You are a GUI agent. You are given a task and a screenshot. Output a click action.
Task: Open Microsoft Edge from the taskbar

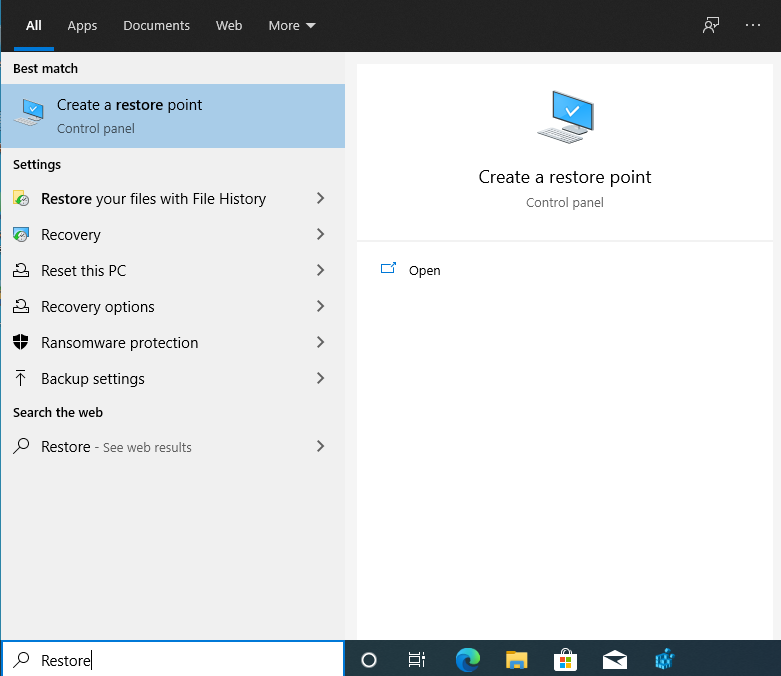point(467,659)
